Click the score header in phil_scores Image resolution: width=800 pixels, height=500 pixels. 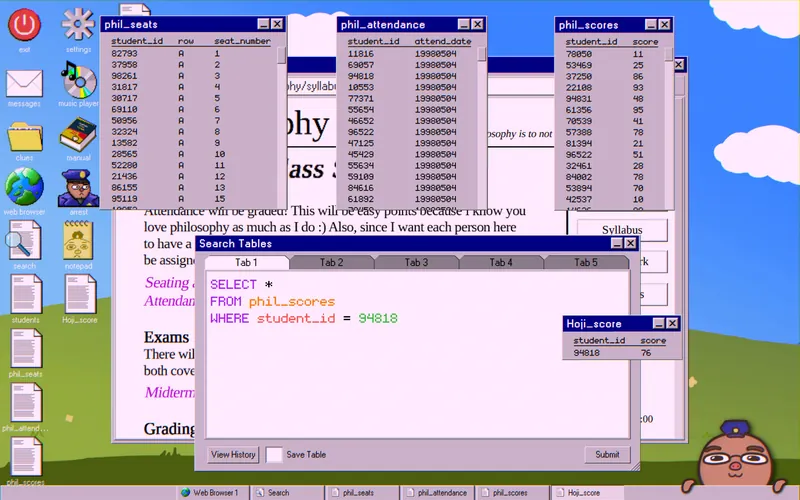click(x=645, y=42)
